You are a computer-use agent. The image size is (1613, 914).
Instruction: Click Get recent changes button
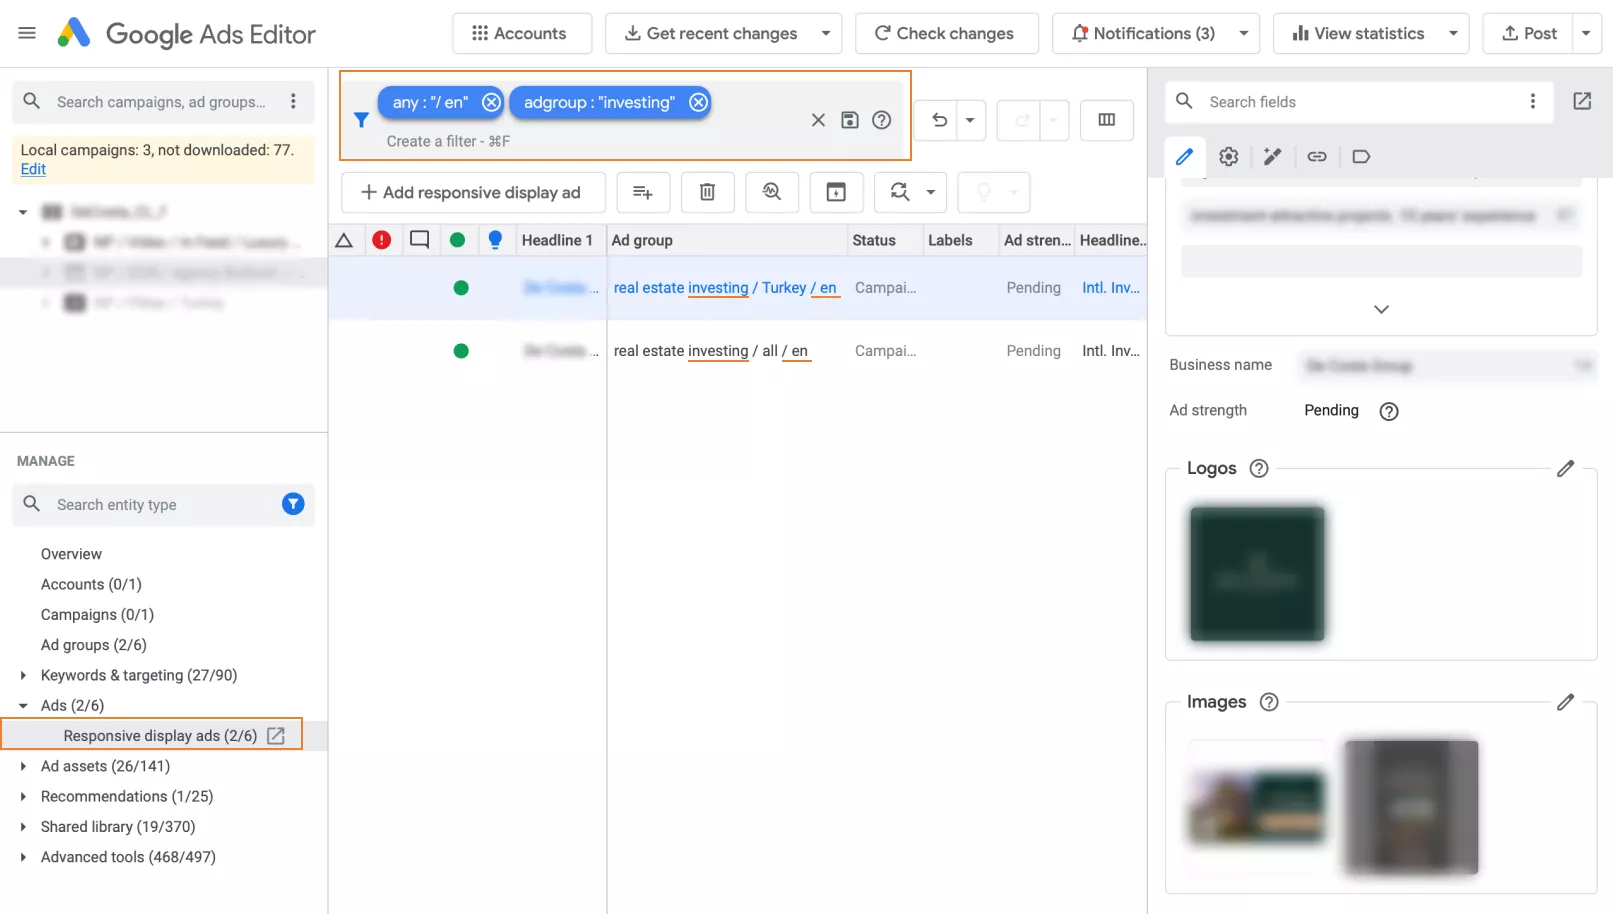[710, 33]
